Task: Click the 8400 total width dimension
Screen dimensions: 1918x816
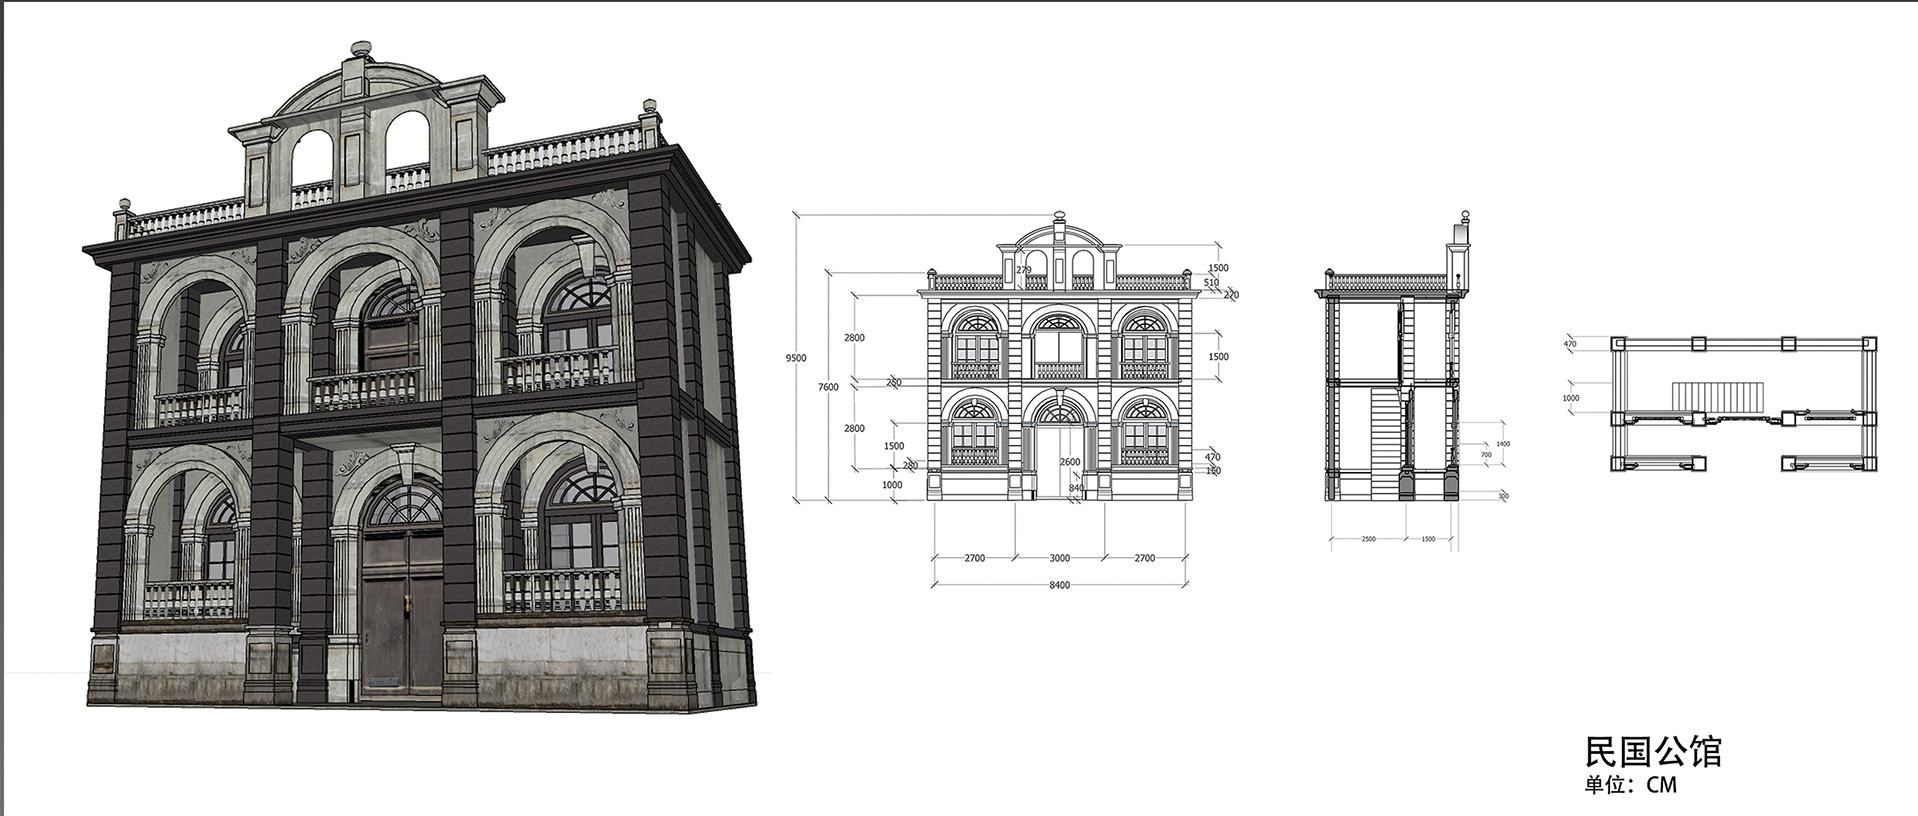Action: click(x=1059, y=585)
